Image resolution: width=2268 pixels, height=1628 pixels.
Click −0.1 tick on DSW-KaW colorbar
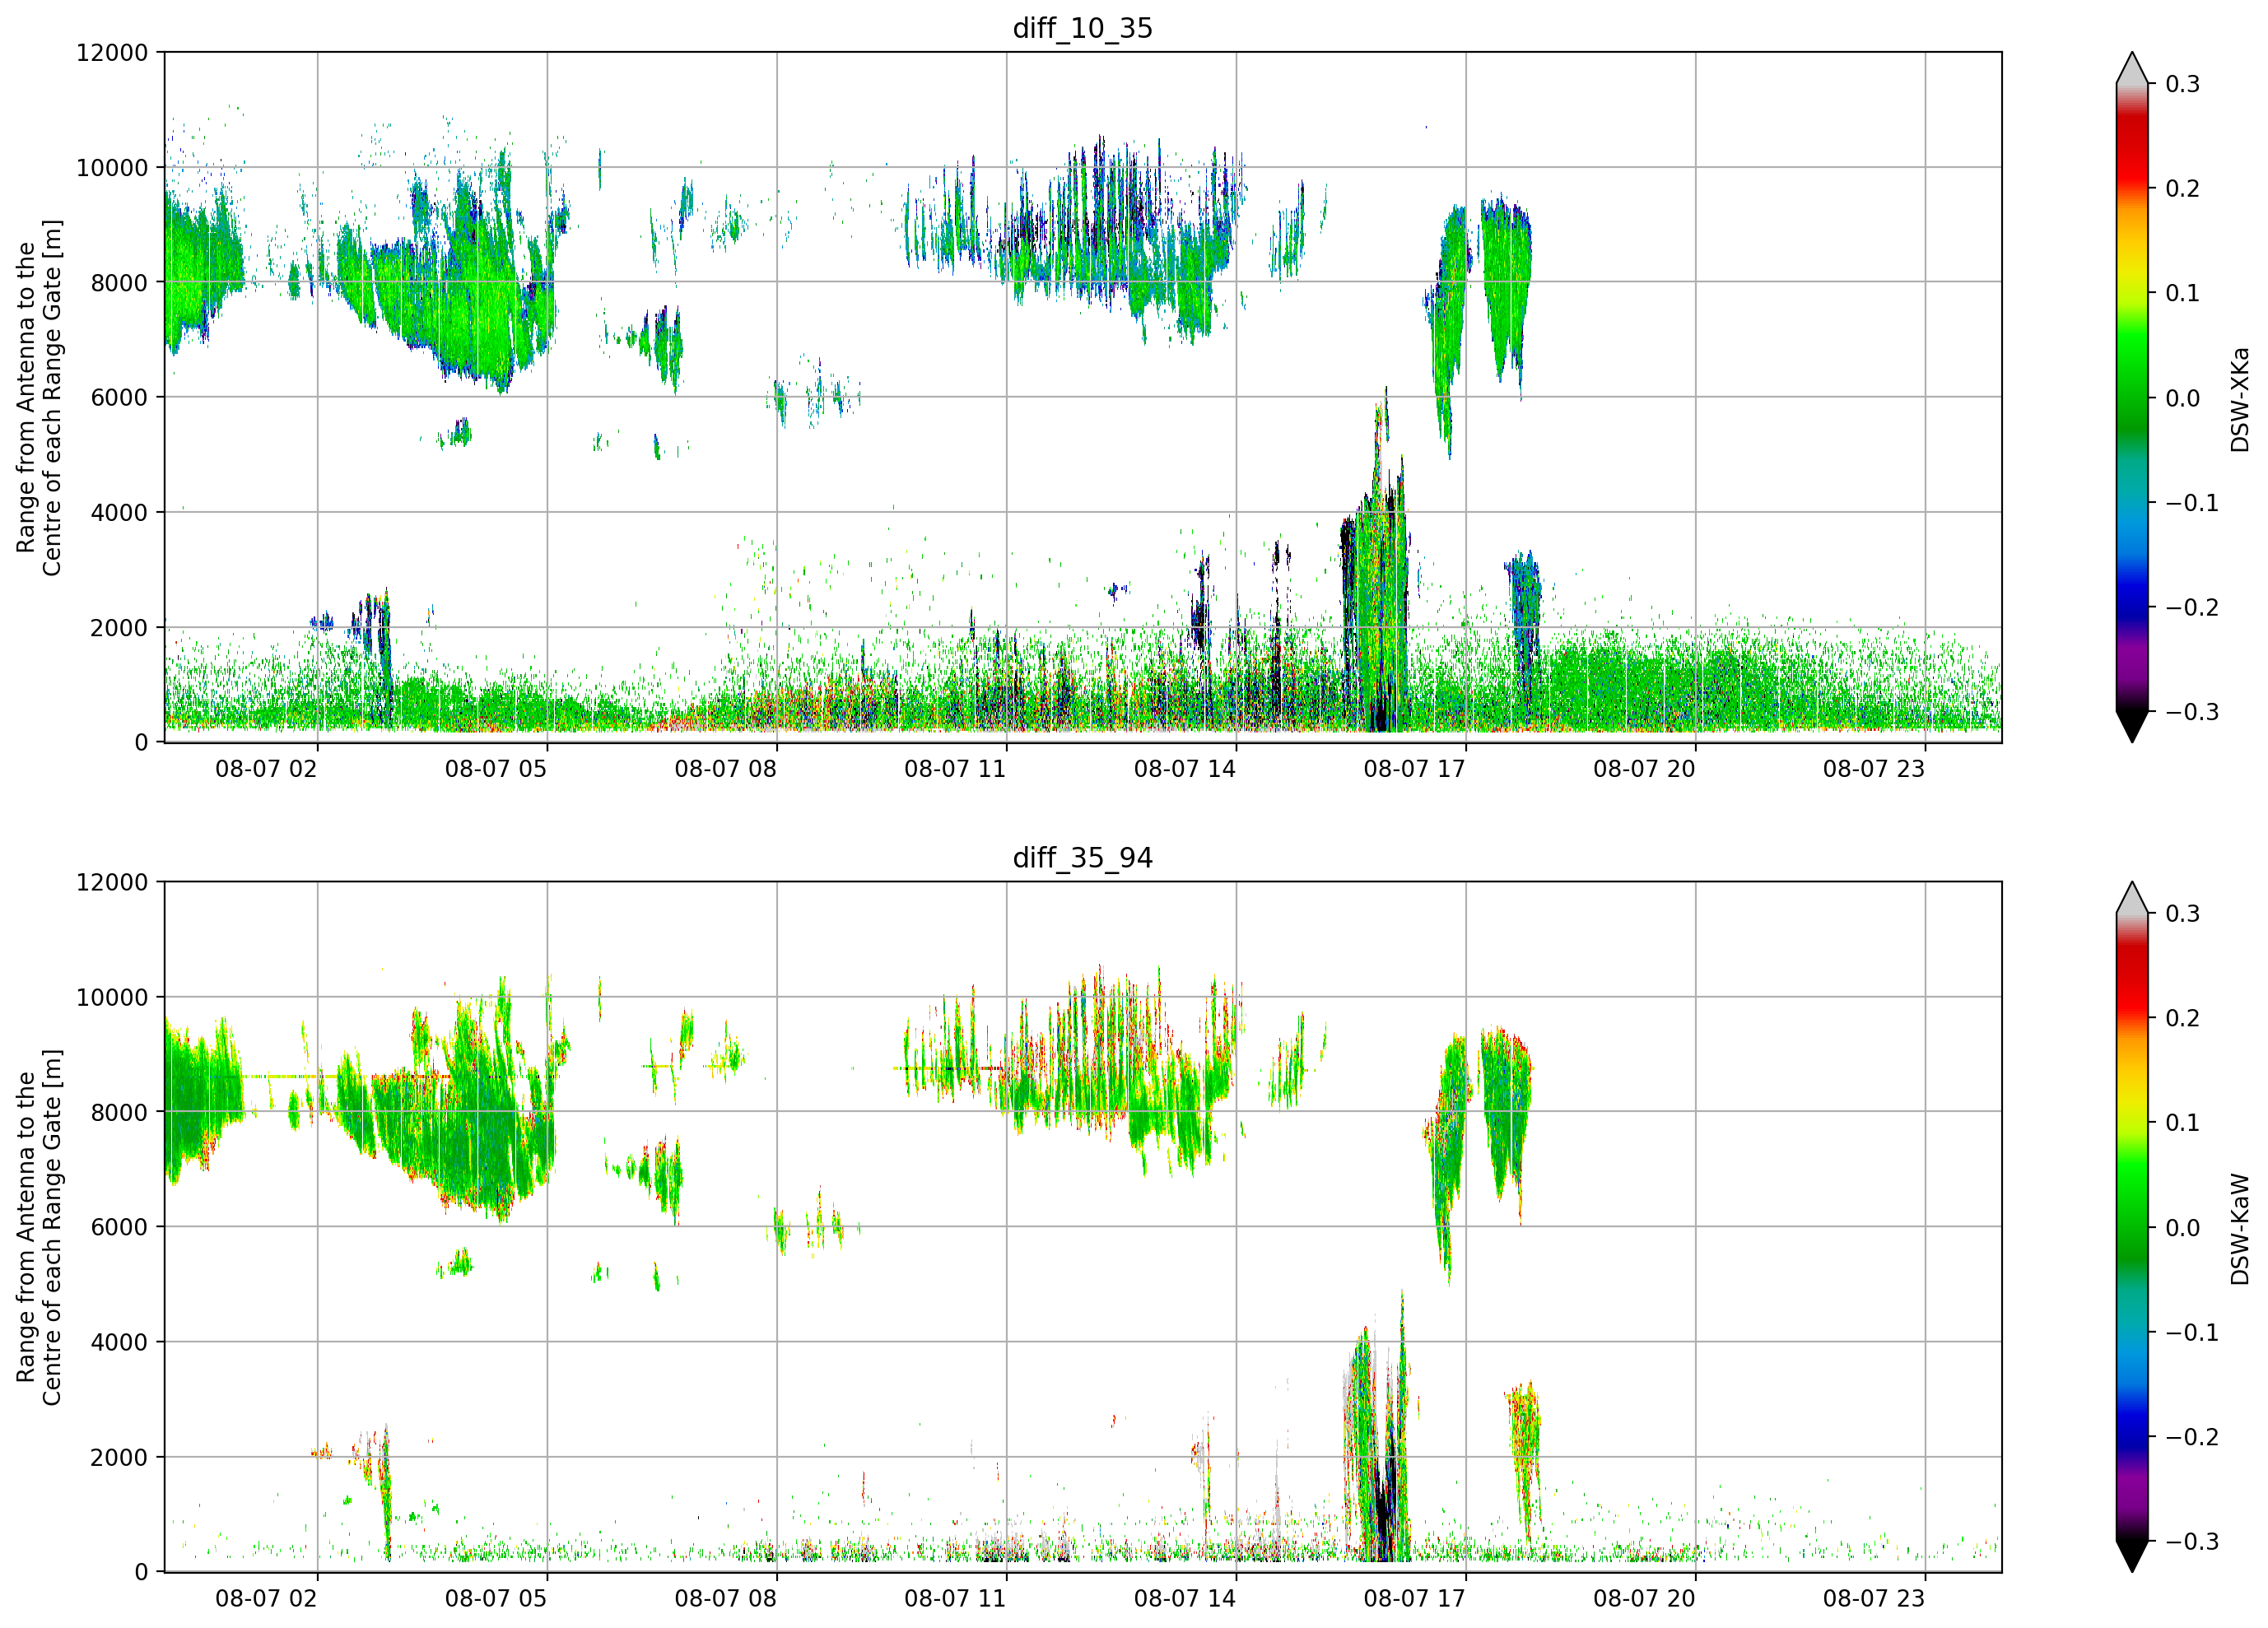[2192, 1333]
